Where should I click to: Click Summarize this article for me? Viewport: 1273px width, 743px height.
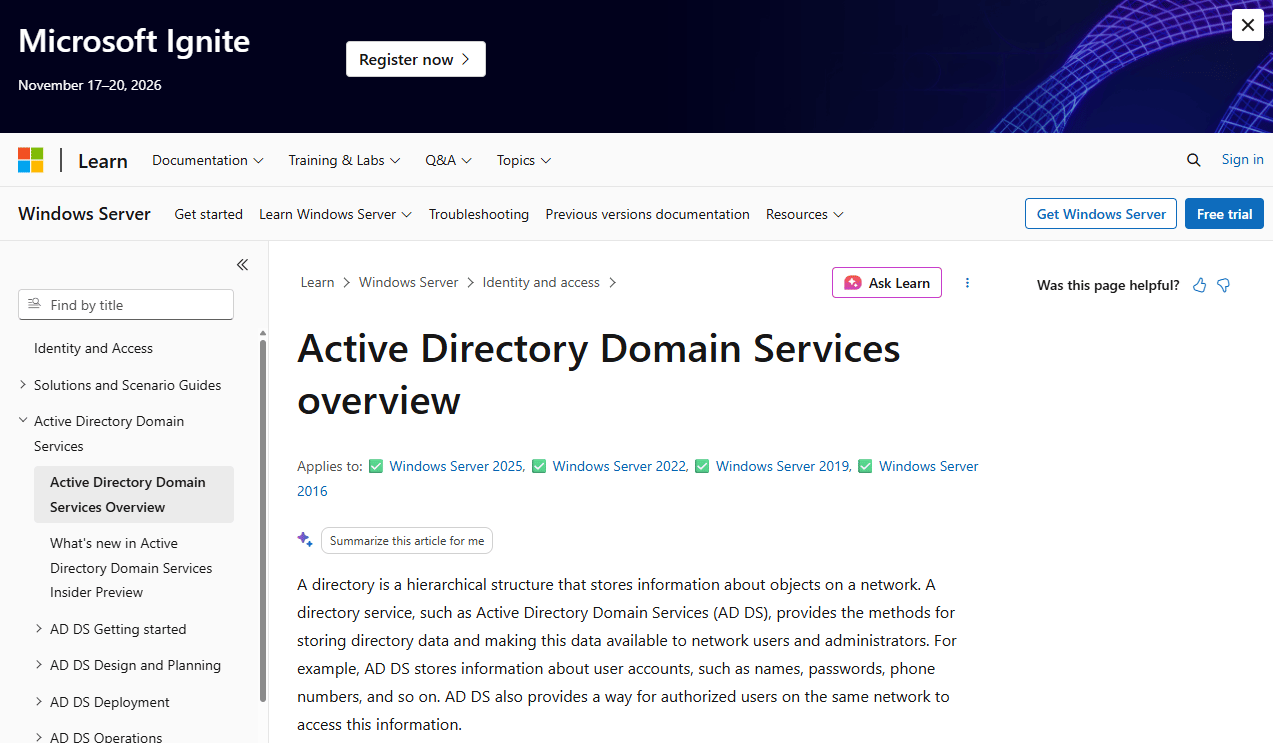[x=407, y=541]
